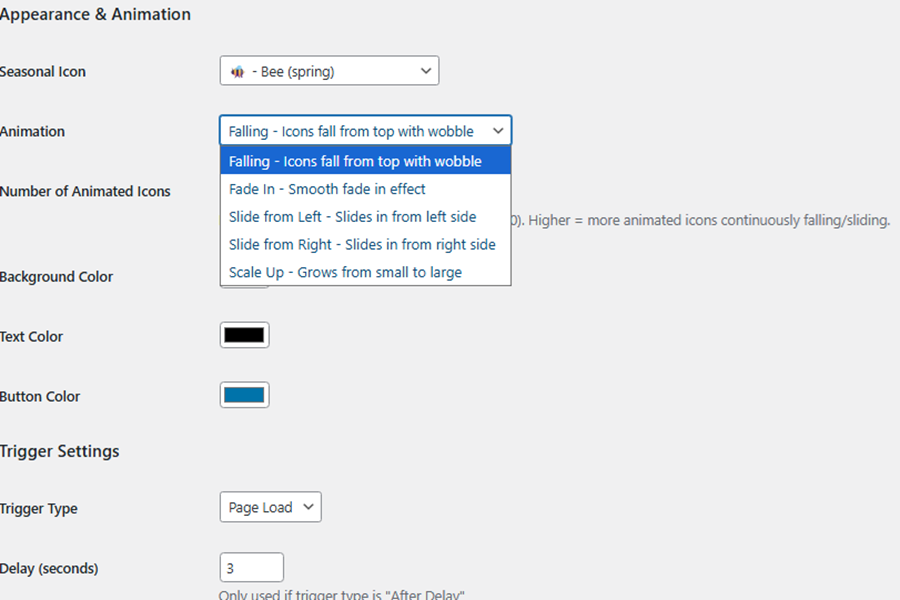Pick Slide from Right animation option
900x600 pixels.
pyautogui.click(x=366, y=244)
